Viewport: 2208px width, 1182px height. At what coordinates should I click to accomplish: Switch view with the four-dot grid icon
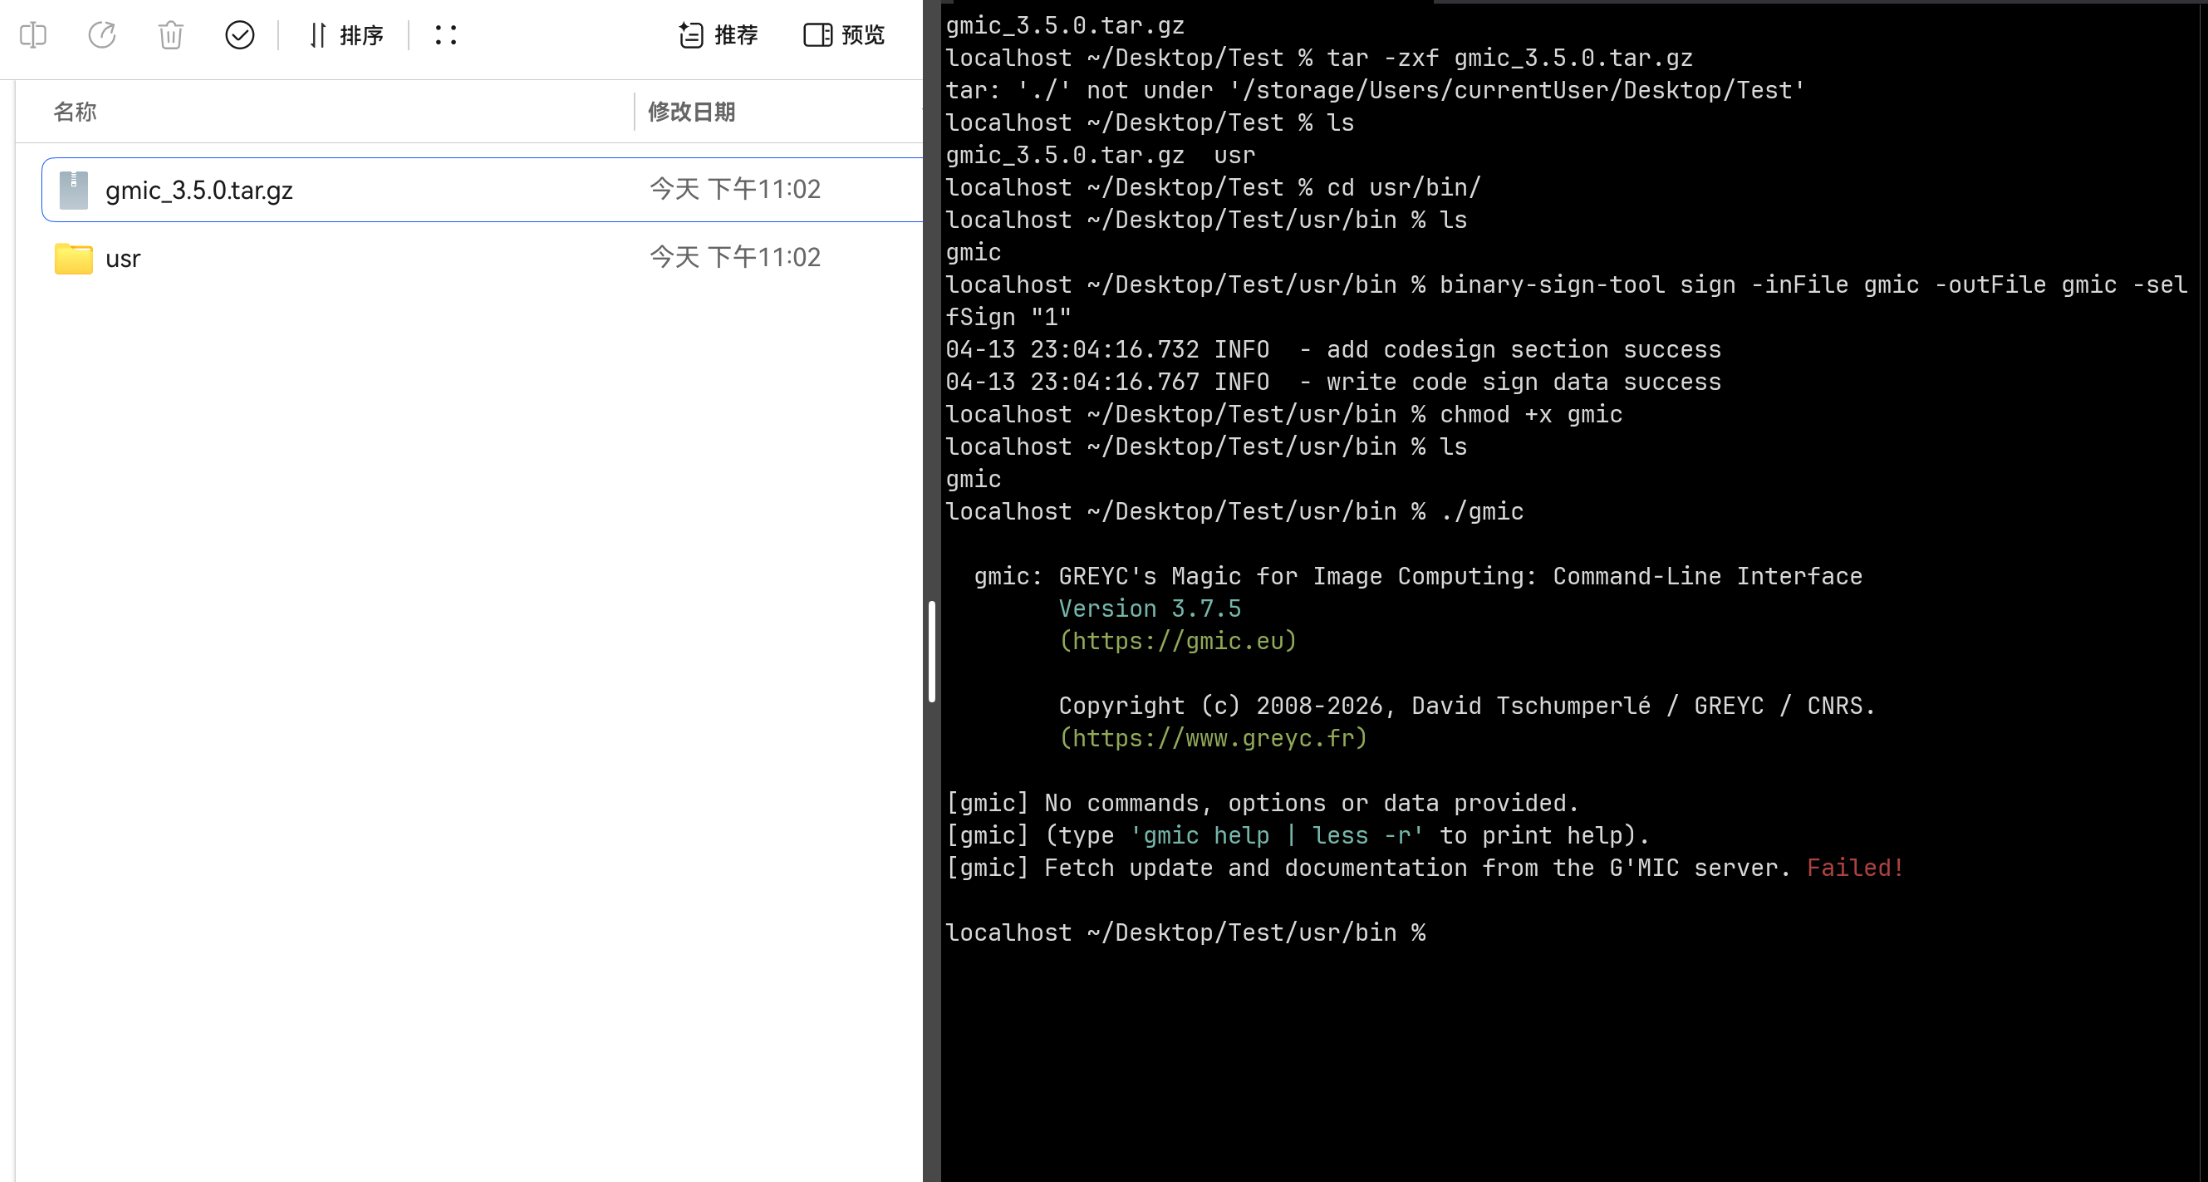tap(446, 35)
